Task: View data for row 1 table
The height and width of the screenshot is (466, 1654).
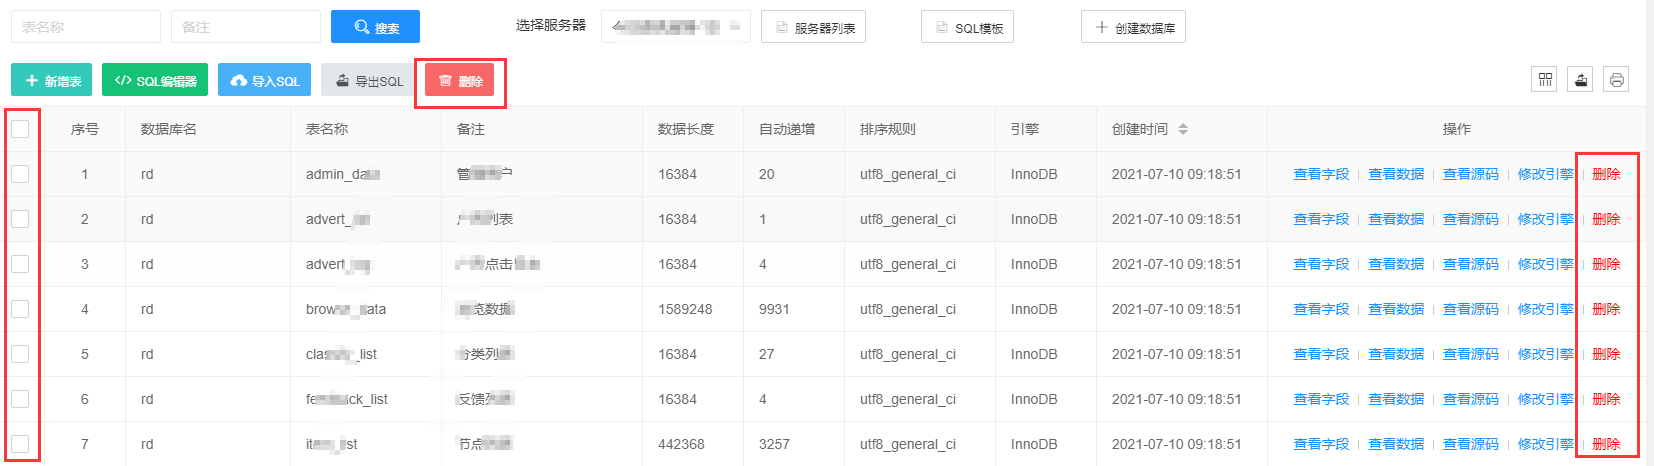Action: (1396, 174)
